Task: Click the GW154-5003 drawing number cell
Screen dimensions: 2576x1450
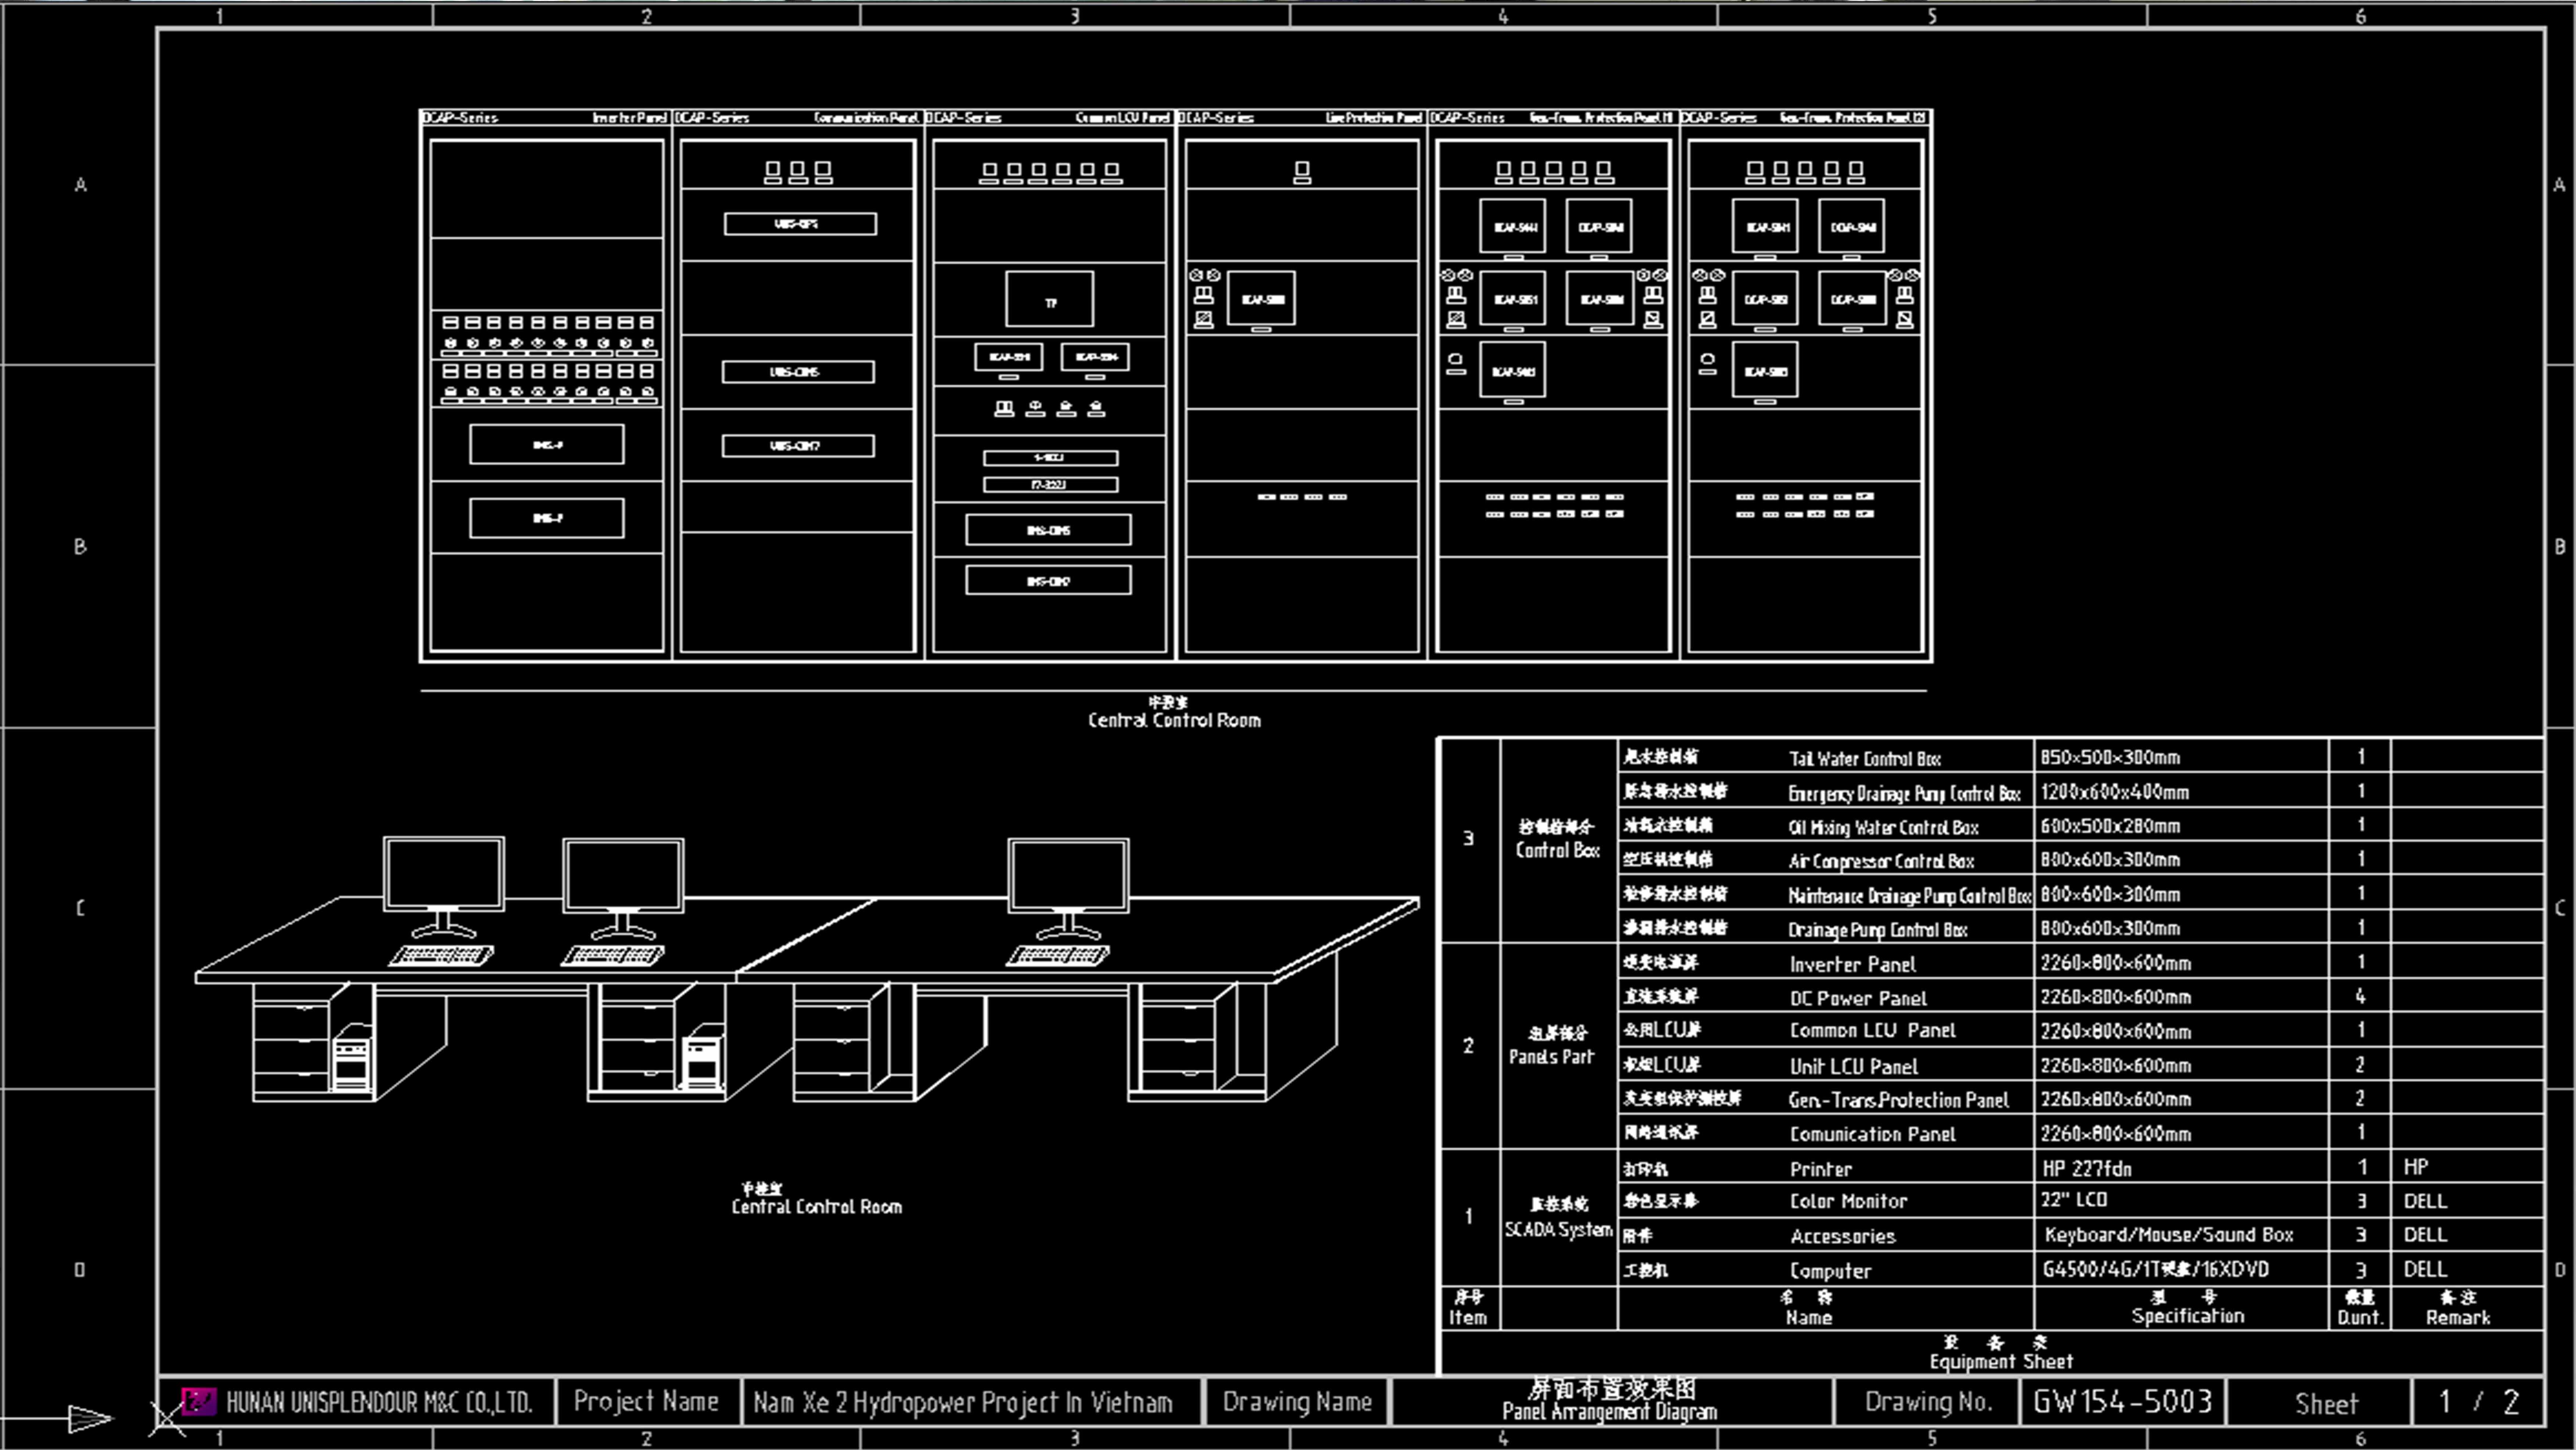Action: 2122,1401
